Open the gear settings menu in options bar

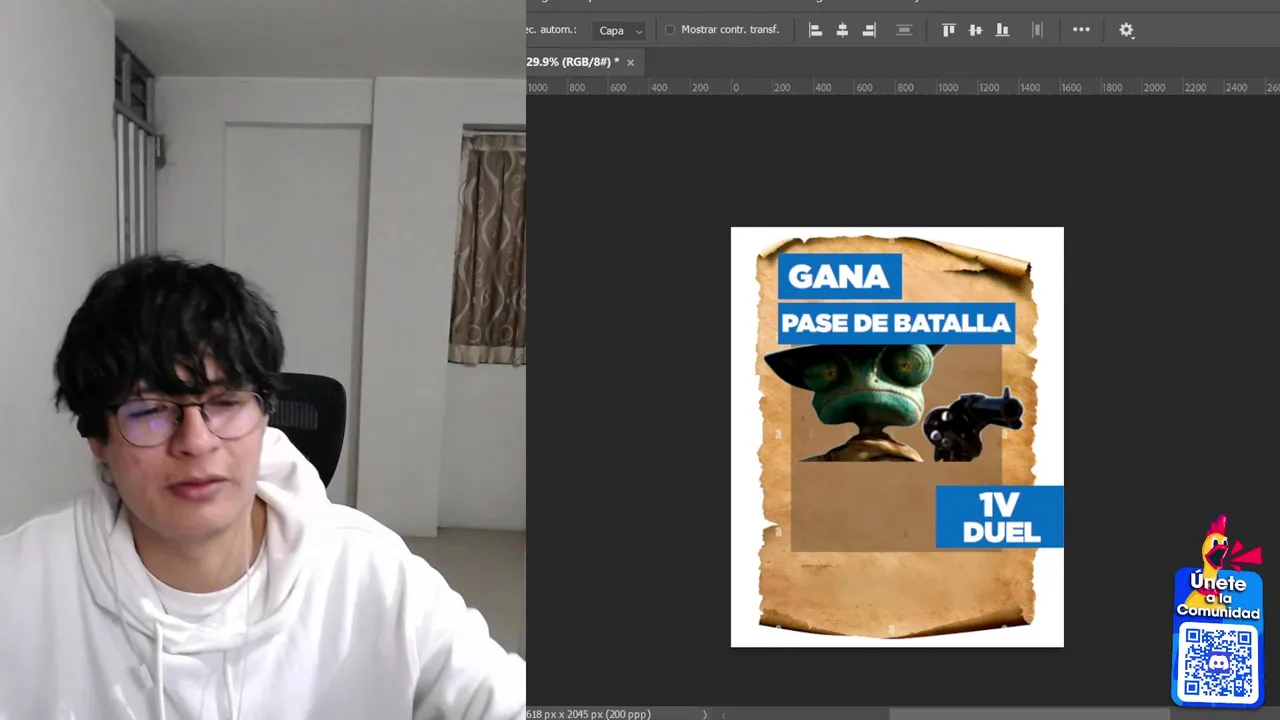(1126, 30)
